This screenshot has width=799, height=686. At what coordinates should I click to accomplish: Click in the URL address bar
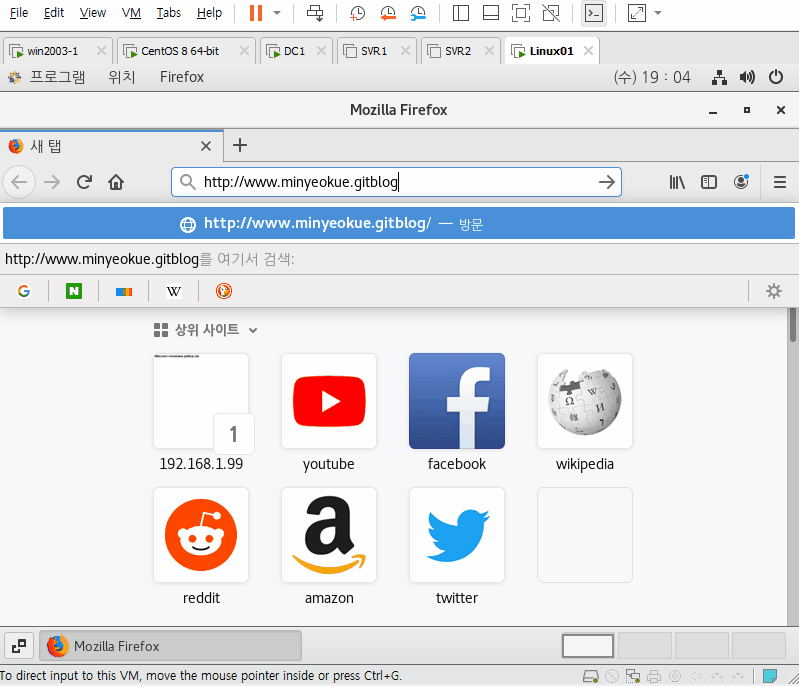click(396, 182)
